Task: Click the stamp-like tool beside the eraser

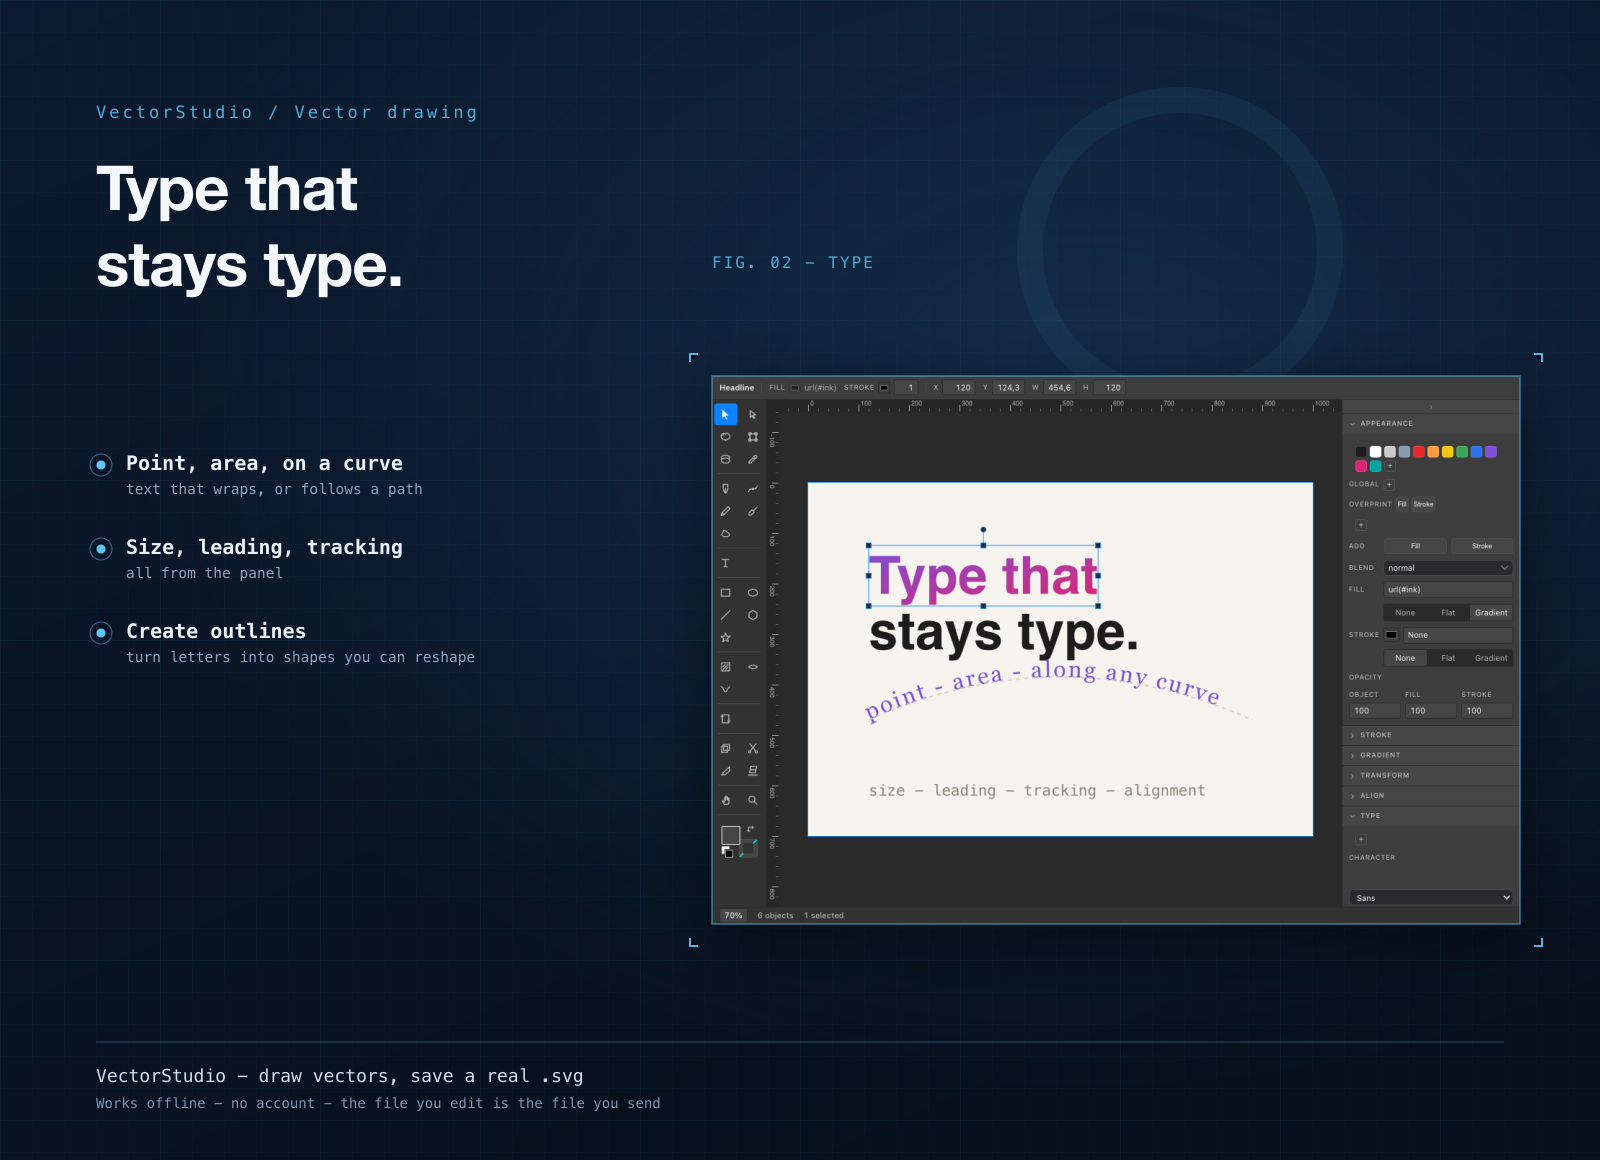Action: coord(753,771)
